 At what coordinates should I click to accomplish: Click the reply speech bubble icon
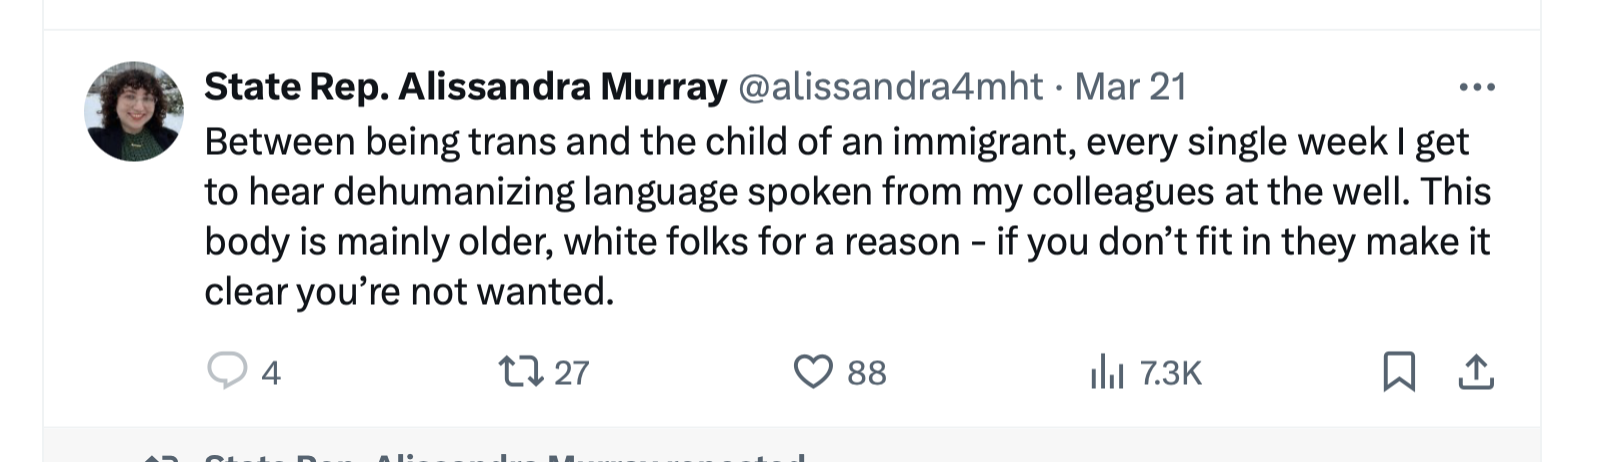[227, 372]
